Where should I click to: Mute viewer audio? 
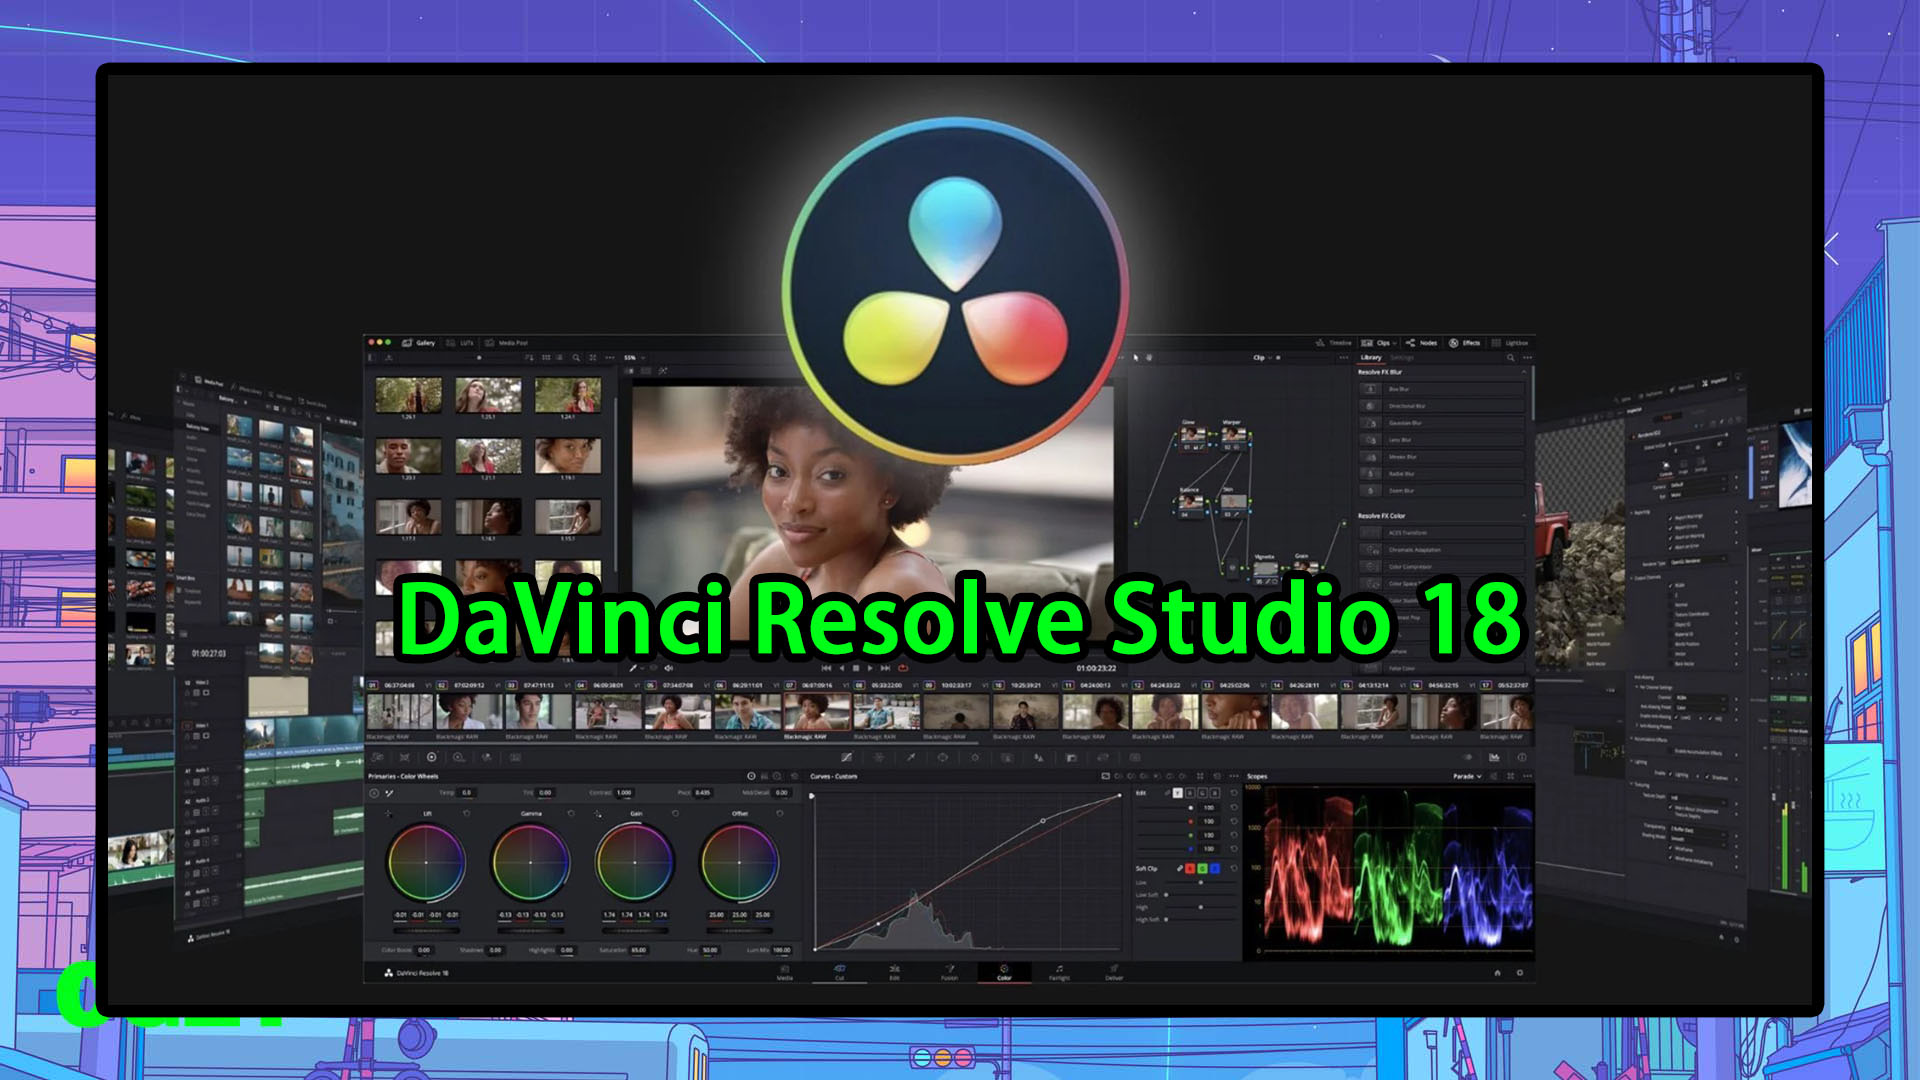point(669,667)
